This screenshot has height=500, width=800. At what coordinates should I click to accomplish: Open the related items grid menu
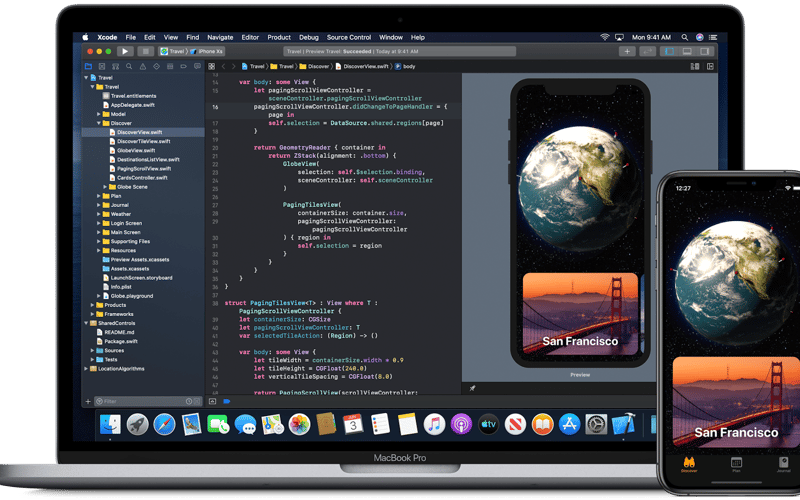tap(212, 66)
